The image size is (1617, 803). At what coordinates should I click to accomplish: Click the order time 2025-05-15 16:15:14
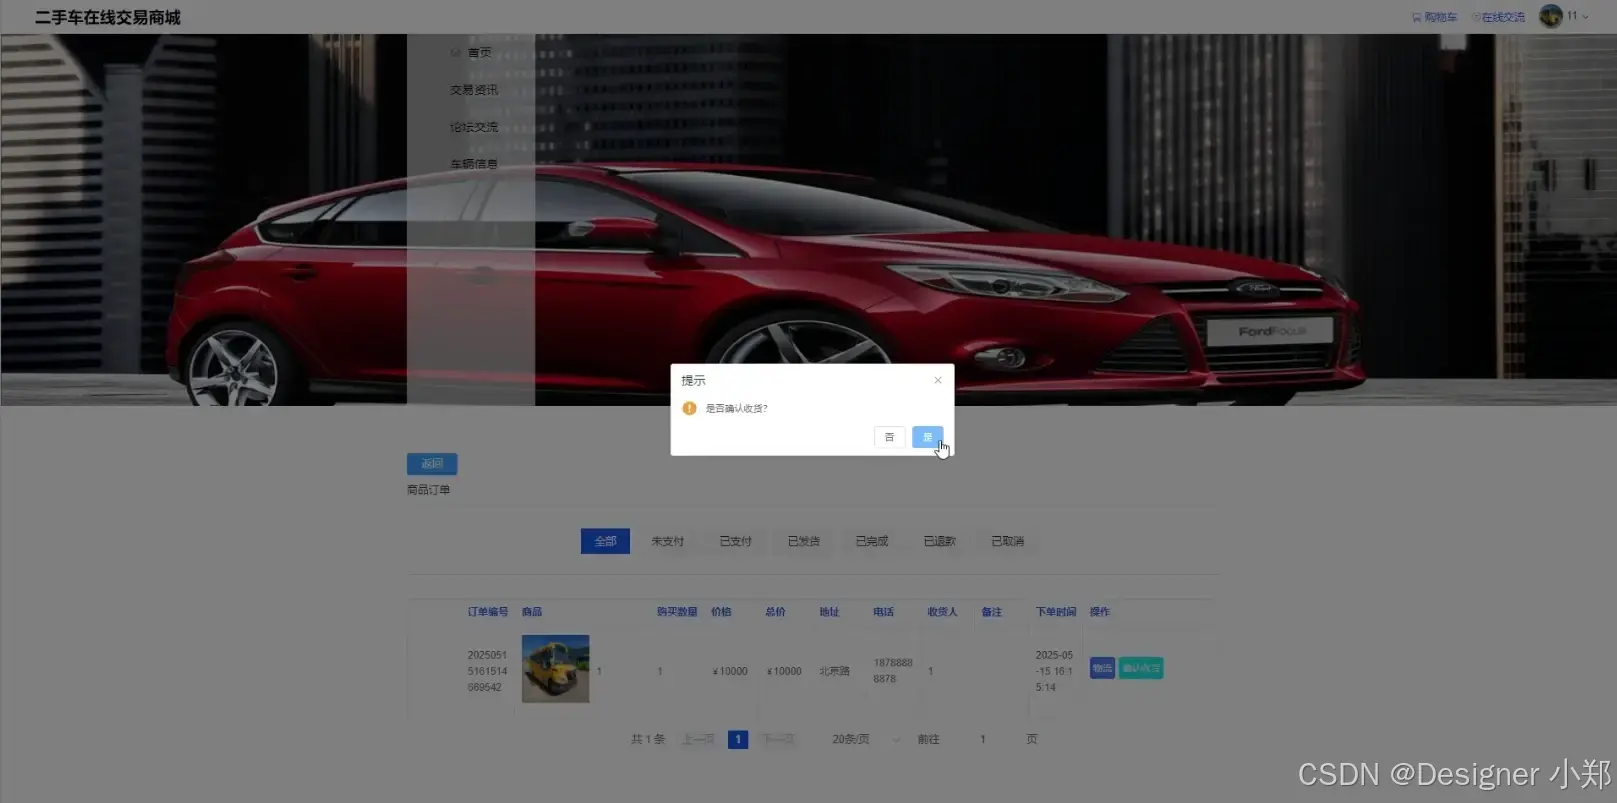click(1054, 671)
